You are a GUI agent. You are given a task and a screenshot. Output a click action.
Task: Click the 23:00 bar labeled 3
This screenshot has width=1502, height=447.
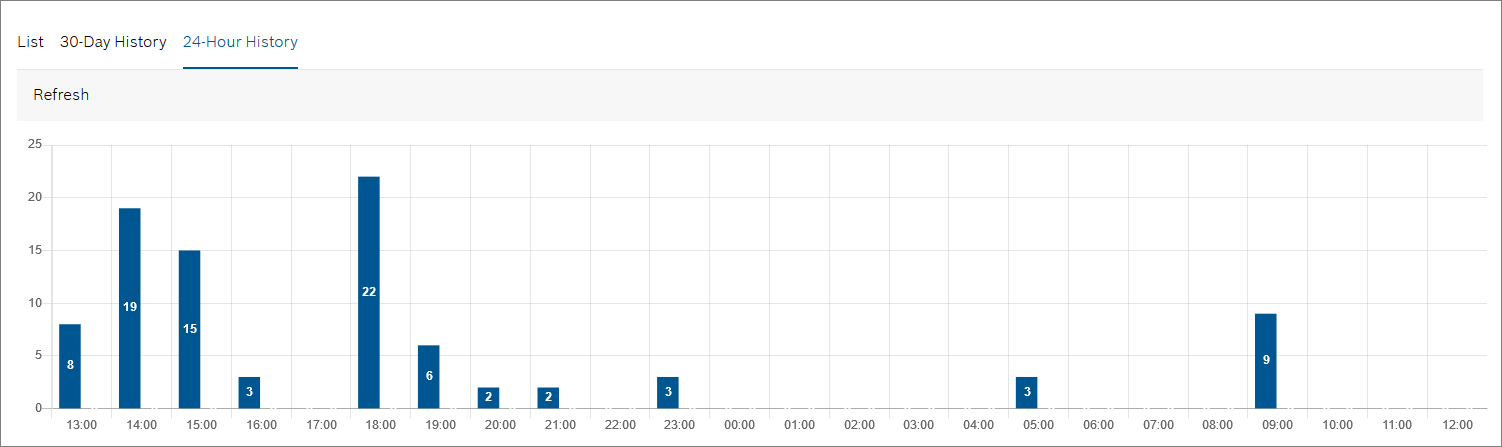pos(668,392)
